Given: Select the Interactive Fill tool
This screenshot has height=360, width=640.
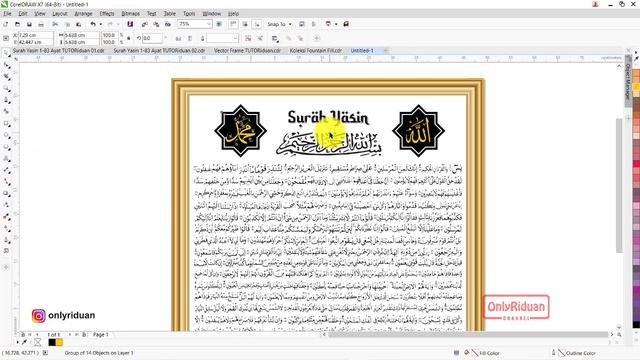Looking at the screenshot, I should tap(6, 229).
